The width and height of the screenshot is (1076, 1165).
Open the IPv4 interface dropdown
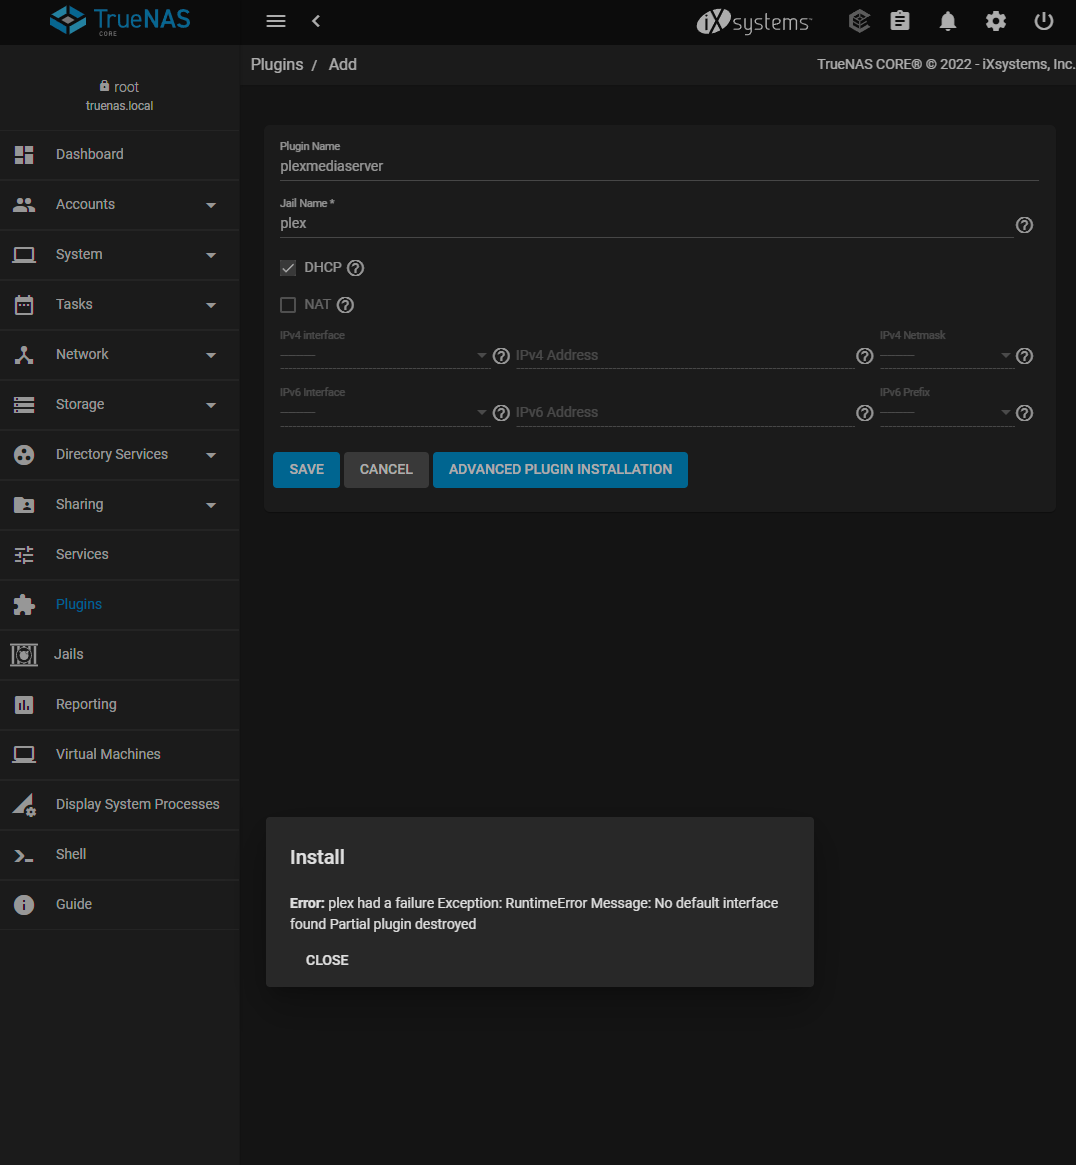click(x=384, y=356)
